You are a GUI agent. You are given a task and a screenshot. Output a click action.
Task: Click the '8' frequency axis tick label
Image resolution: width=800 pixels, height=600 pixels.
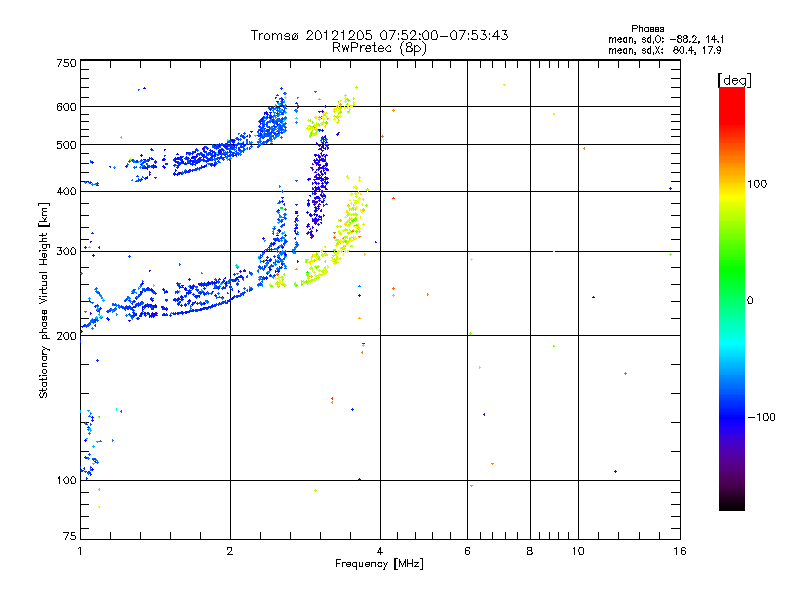coord(530,551)
